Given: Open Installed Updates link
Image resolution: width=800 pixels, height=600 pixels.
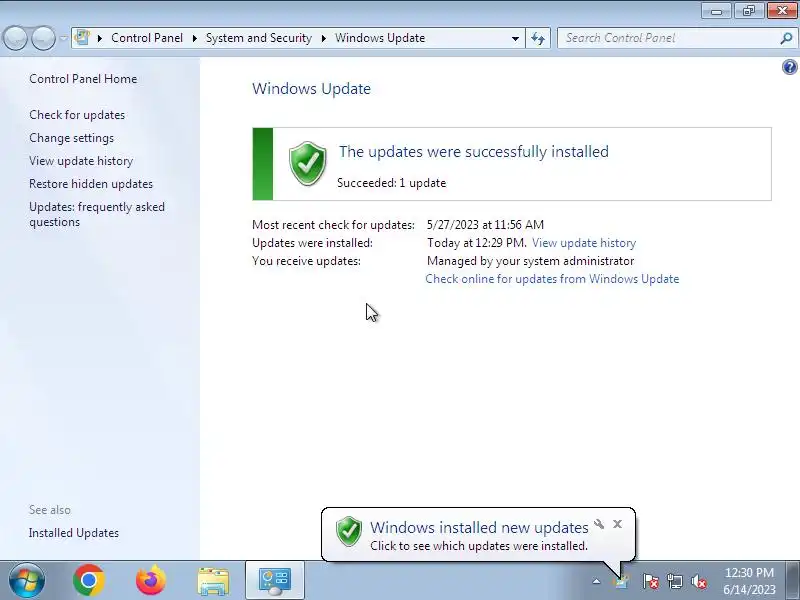Looking at the screenshot, I should pos(74,533).
